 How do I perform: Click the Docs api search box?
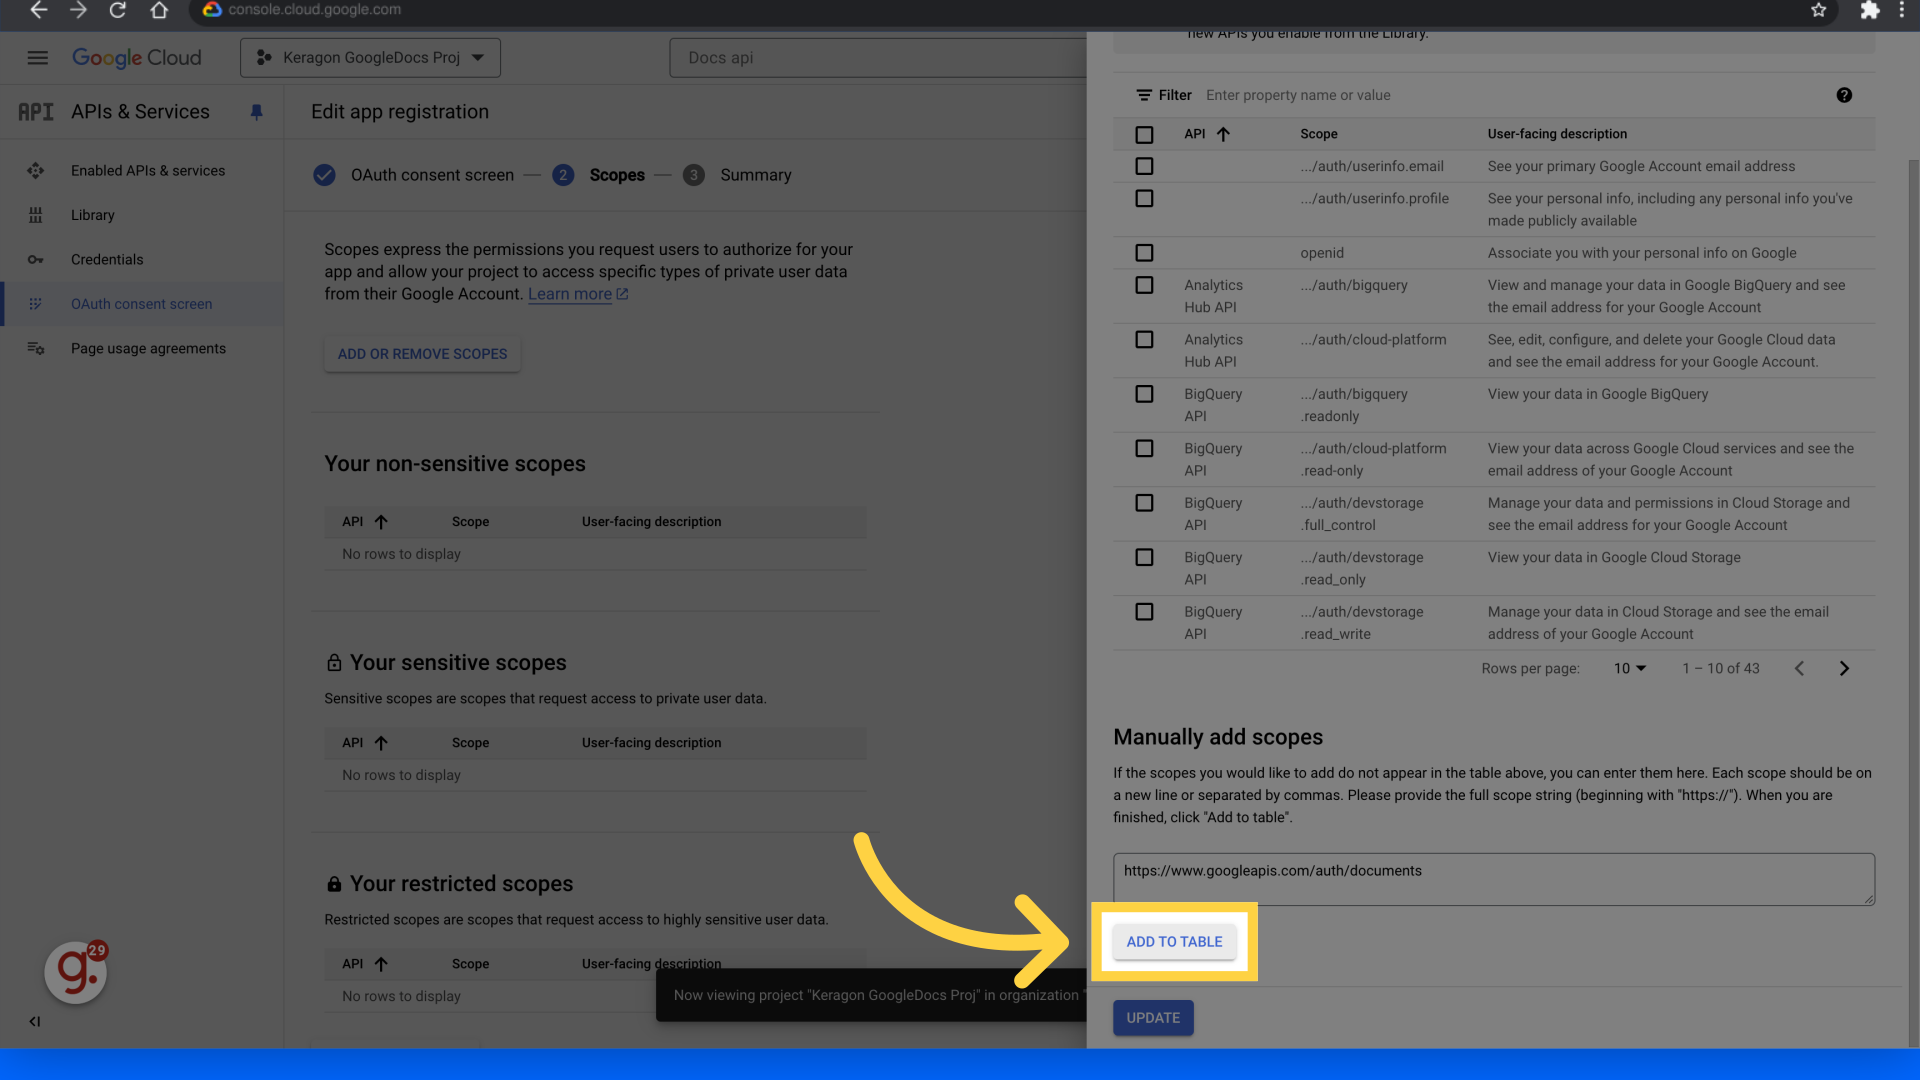pos(877,58)
